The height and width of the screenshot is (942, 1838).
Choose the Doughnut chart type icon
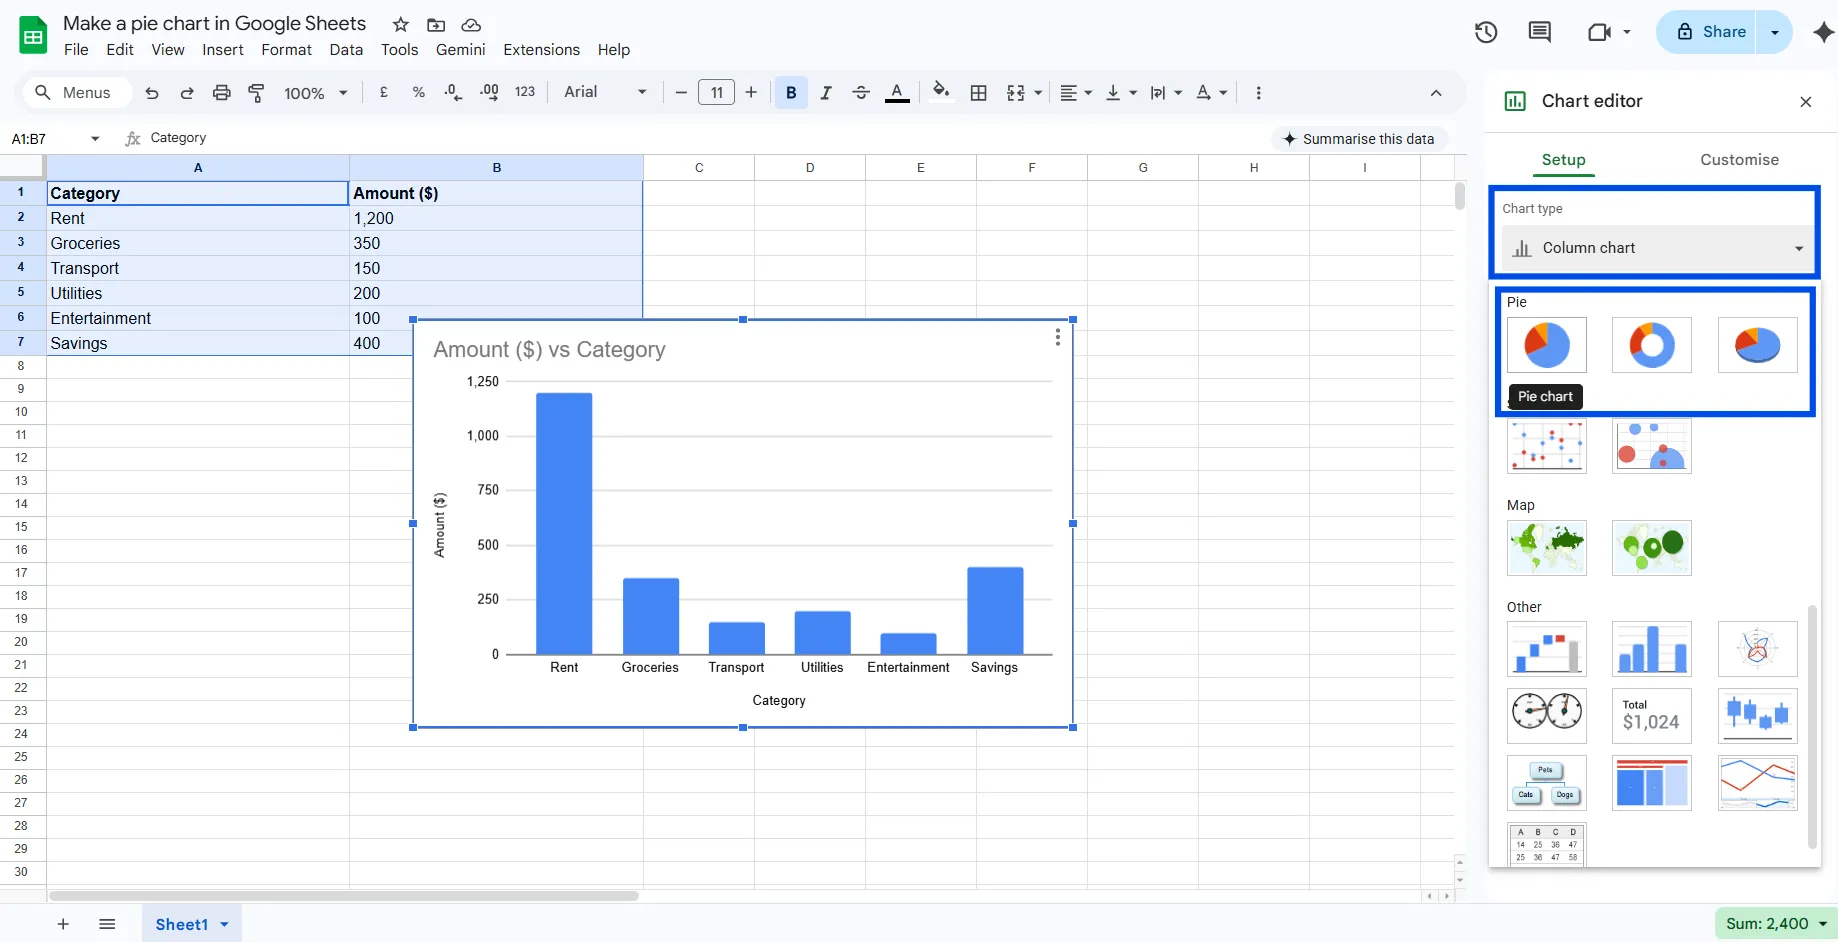1651,345
